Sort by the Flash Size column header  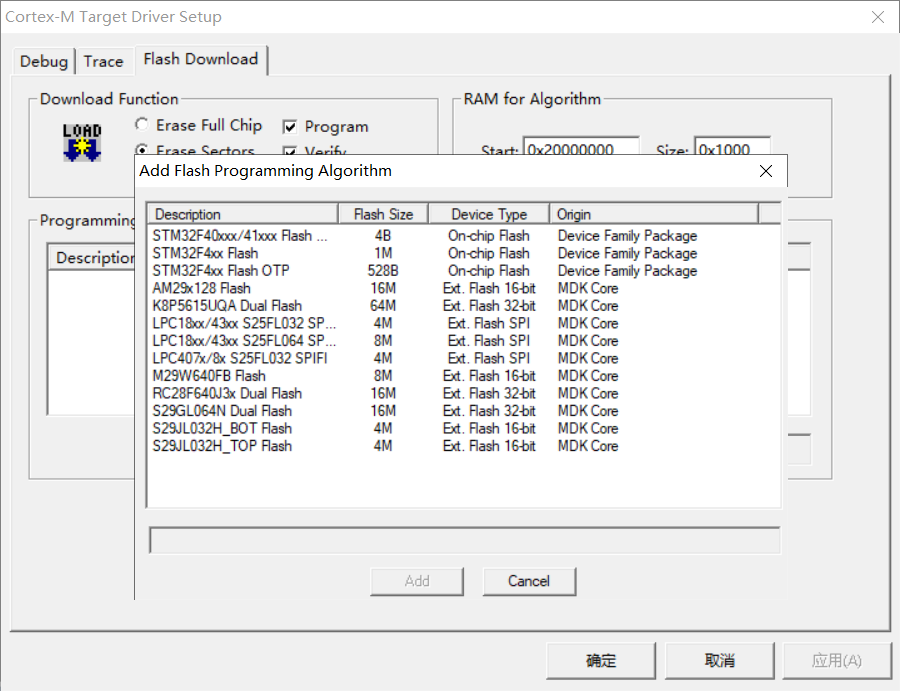click(383, 213)
